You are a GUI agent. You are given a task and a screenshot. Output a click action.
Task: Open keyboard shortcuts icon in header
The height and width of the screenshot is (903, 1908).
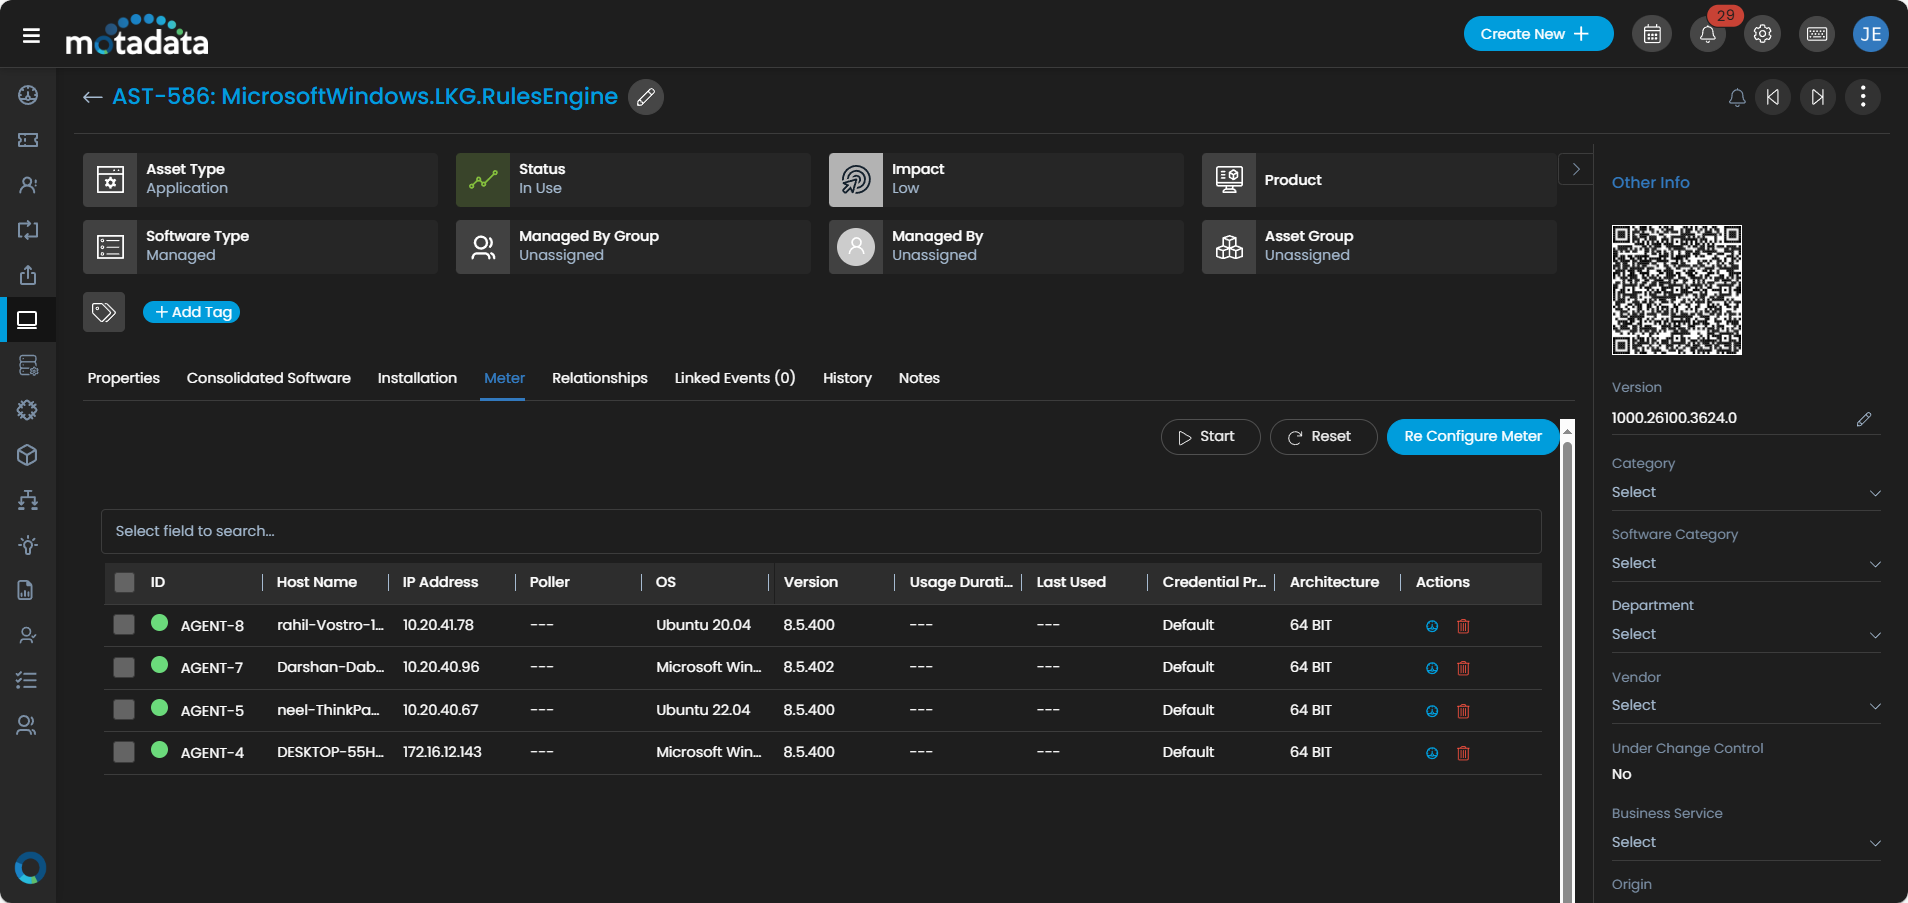click(1817, 34)
